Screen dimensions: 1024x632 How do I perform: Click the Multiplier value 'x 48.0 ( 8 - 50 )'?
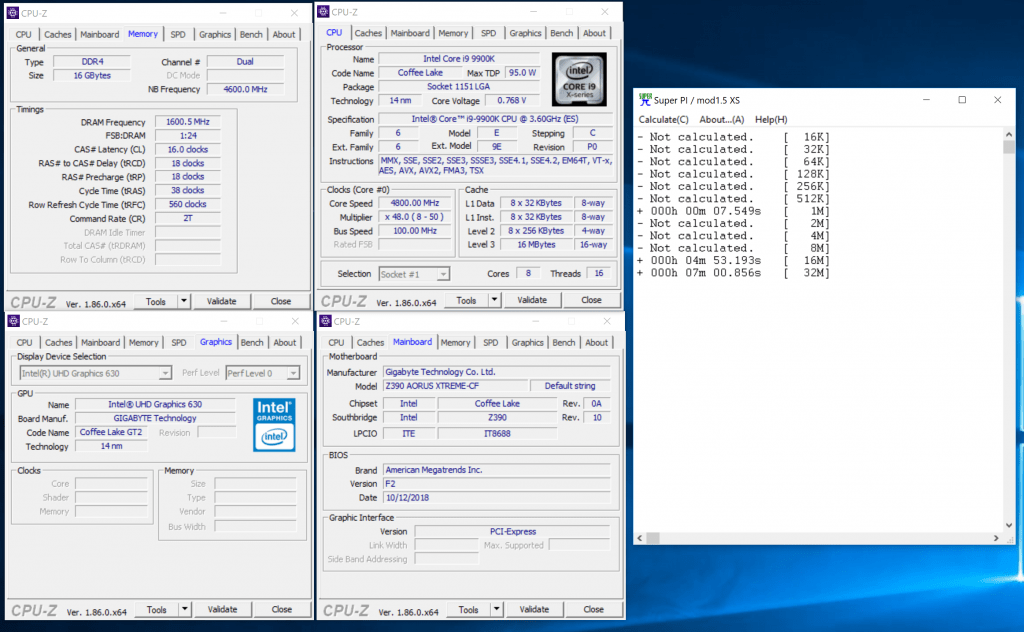point(415,217)
